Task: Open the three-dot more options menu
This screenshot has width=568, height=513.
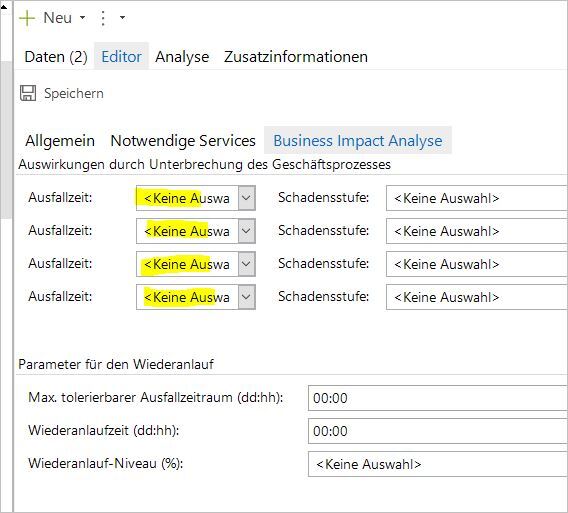Action: 103,18
